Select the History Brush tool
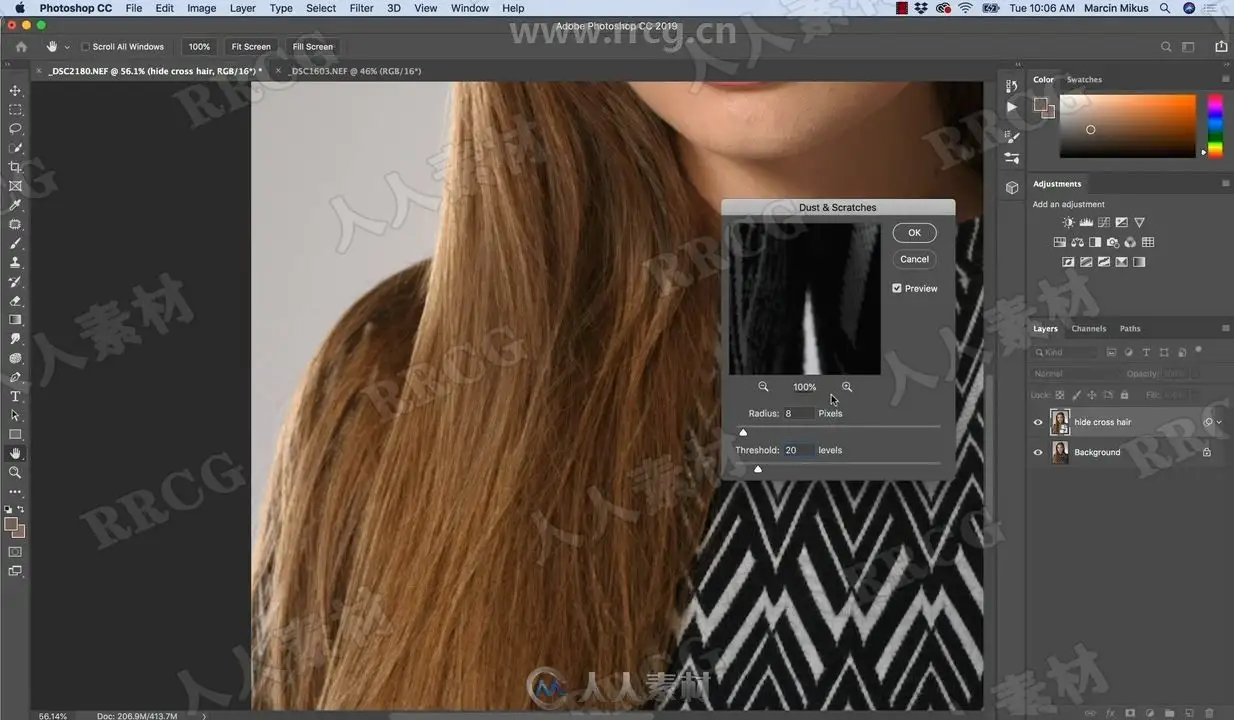Image resolution: width=1234 pixels, height=720 pixels. coord(15,282)
